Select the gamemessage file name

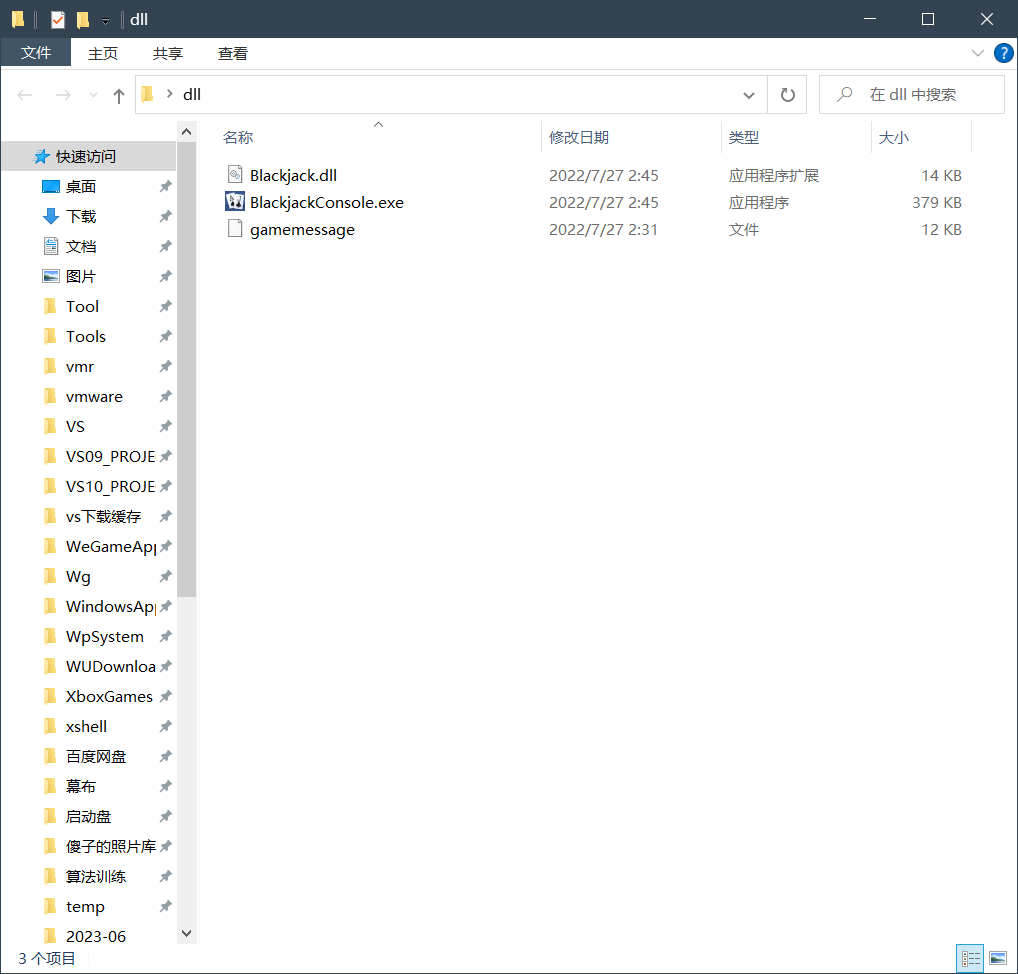tap(303, 230)
